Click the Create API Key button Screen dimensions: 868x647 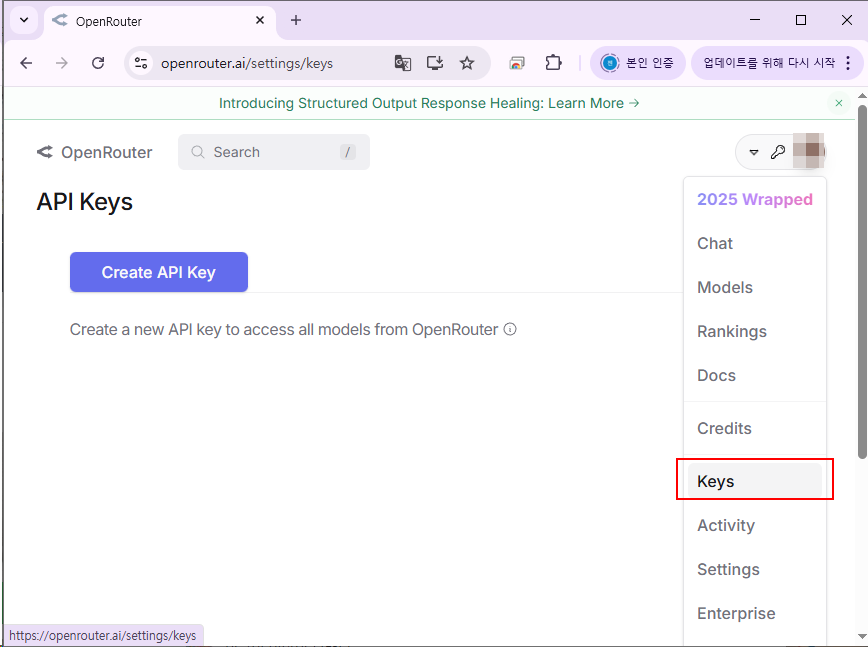point(159,272)
